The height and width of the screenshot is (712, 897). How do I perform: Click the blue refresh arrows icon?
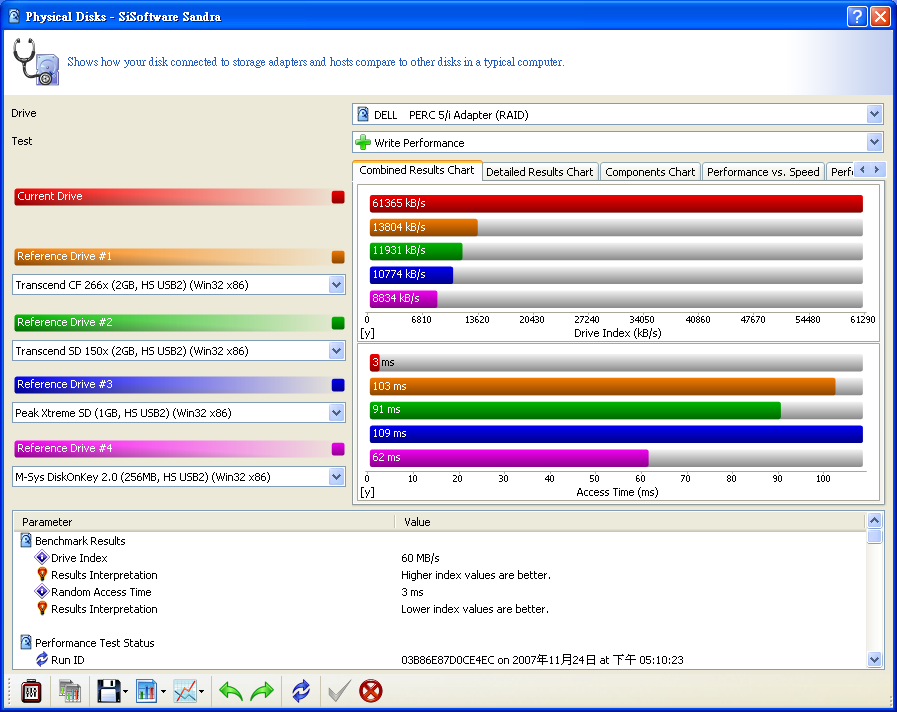(301, 691)
